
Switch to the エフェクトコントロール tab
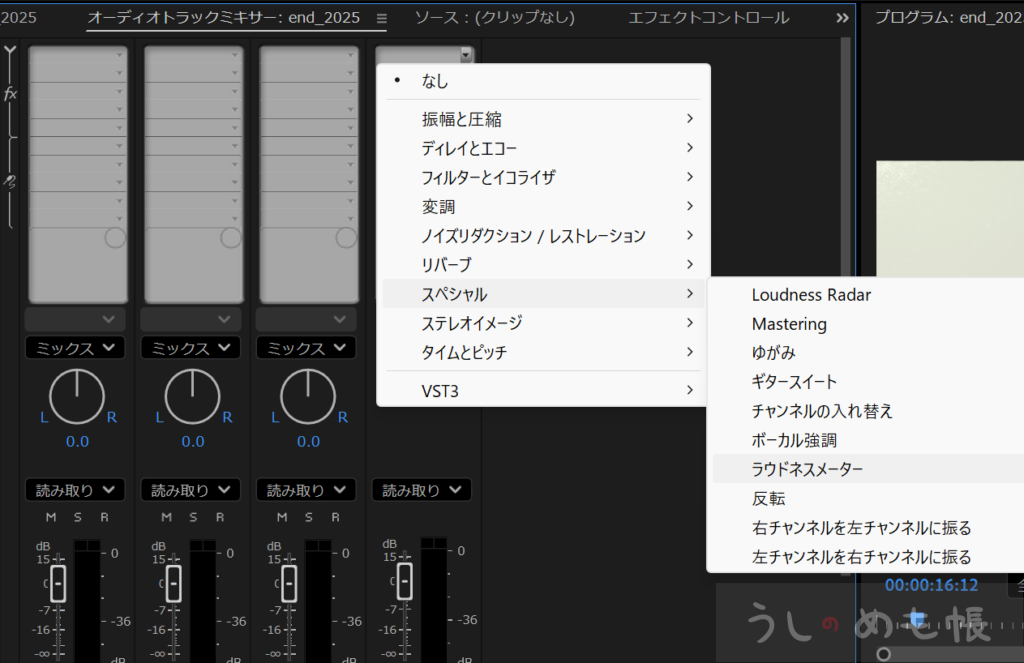(x=708, y=18)
